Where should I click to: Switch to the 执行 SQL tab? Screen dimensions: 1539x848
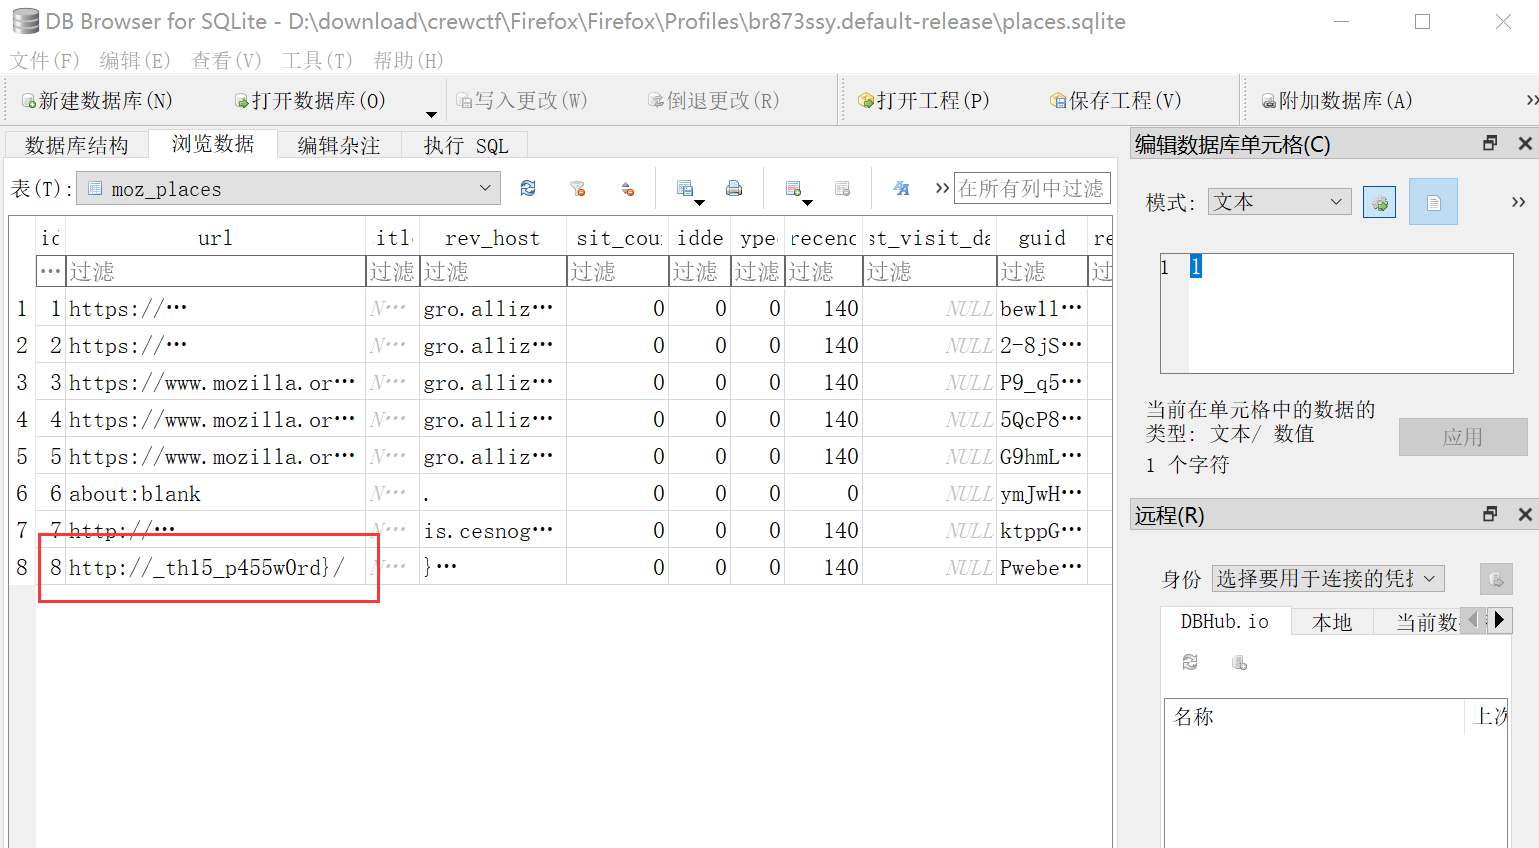tap(466, 145)
